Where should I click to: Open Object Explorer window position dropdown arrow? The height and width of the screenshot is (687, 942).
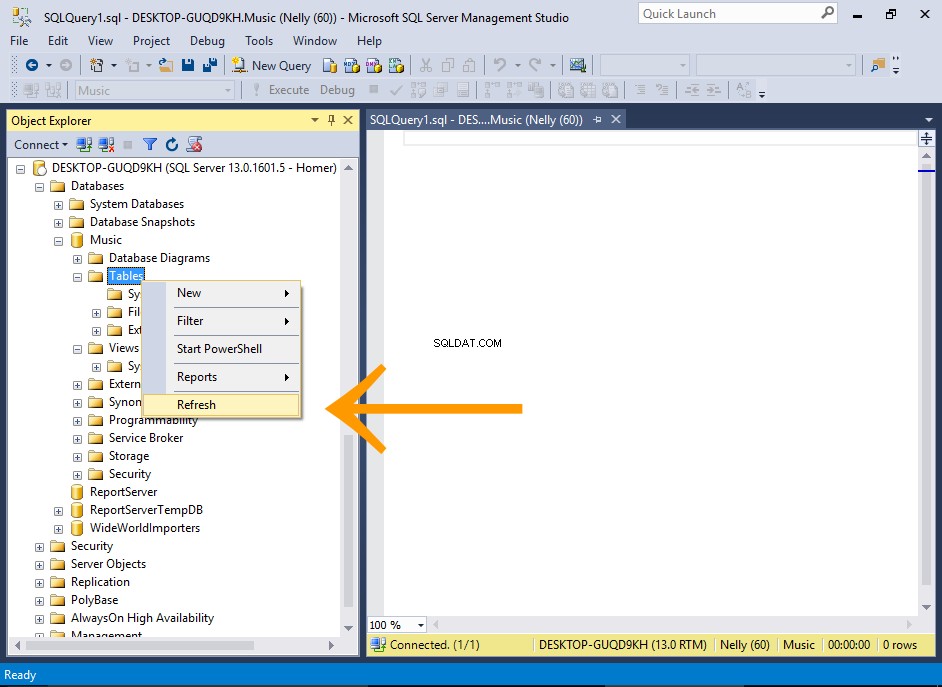(315, 120)
